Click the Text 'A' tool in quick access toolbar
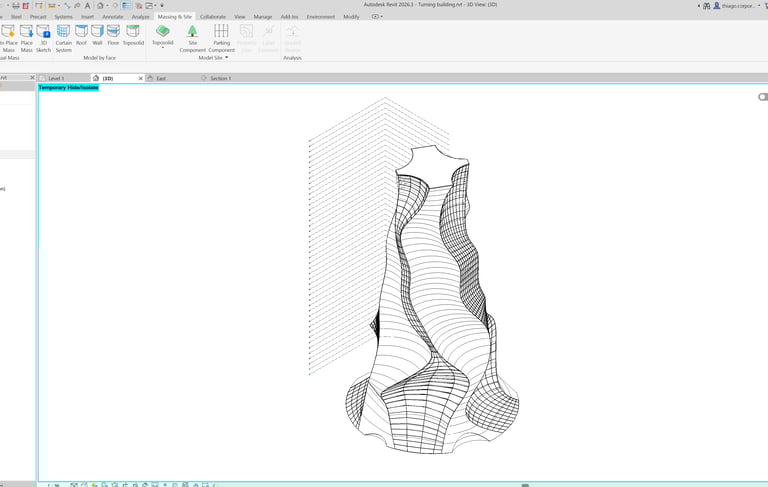The image size is (768, 487). (88, 5)
